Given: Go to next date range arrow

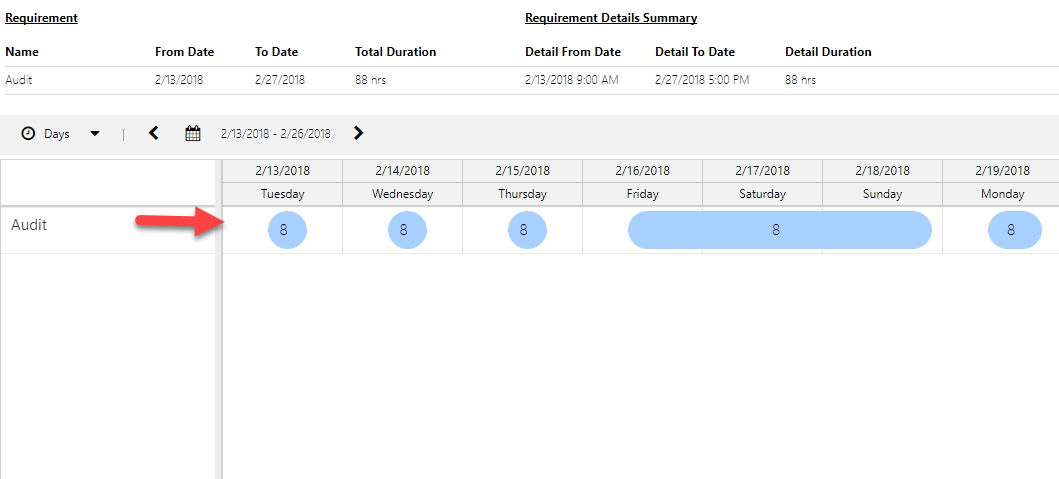Looking at the screenshot, I should (359, 133).
